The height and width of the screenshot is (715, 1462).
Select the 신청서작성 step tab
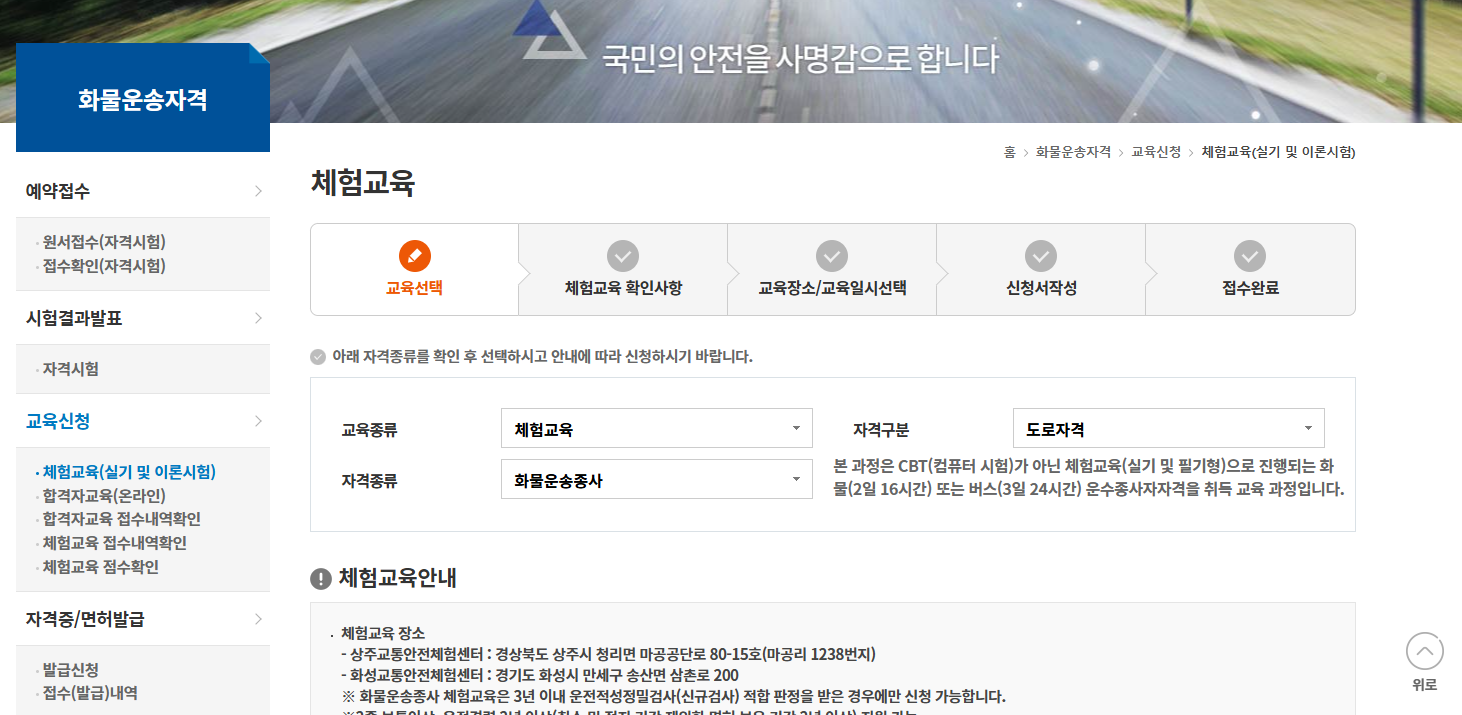click(1041, 269)
